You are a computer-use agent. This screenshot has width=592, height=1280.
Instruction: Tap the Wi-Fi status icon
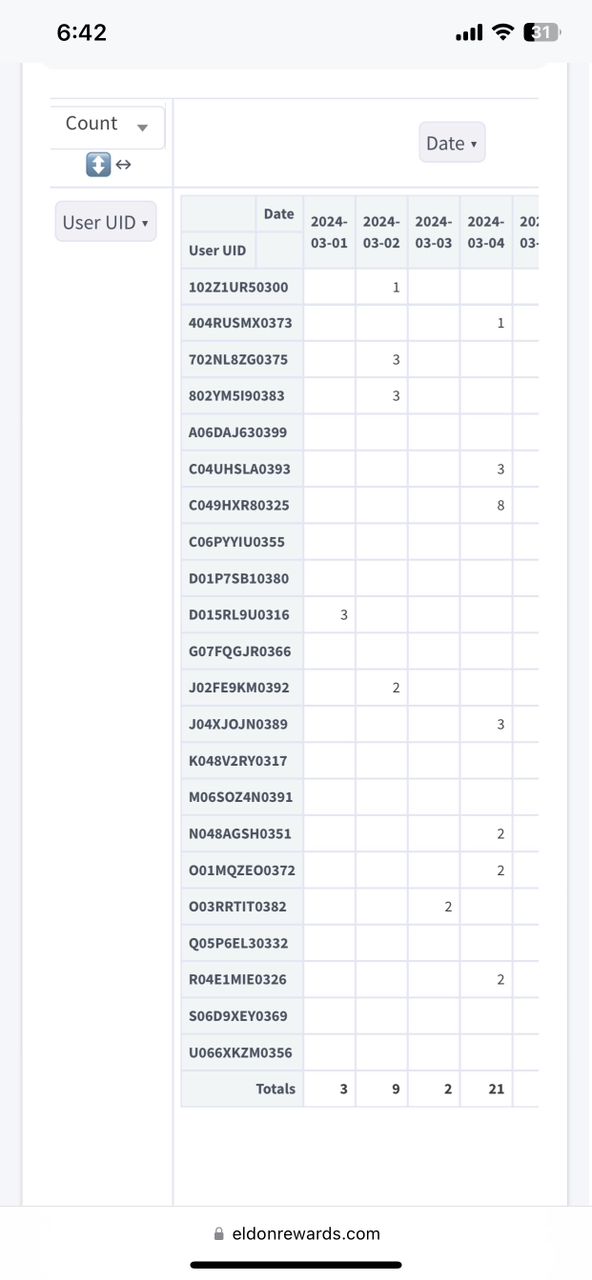pyautogui.click(x=502, y=33)
